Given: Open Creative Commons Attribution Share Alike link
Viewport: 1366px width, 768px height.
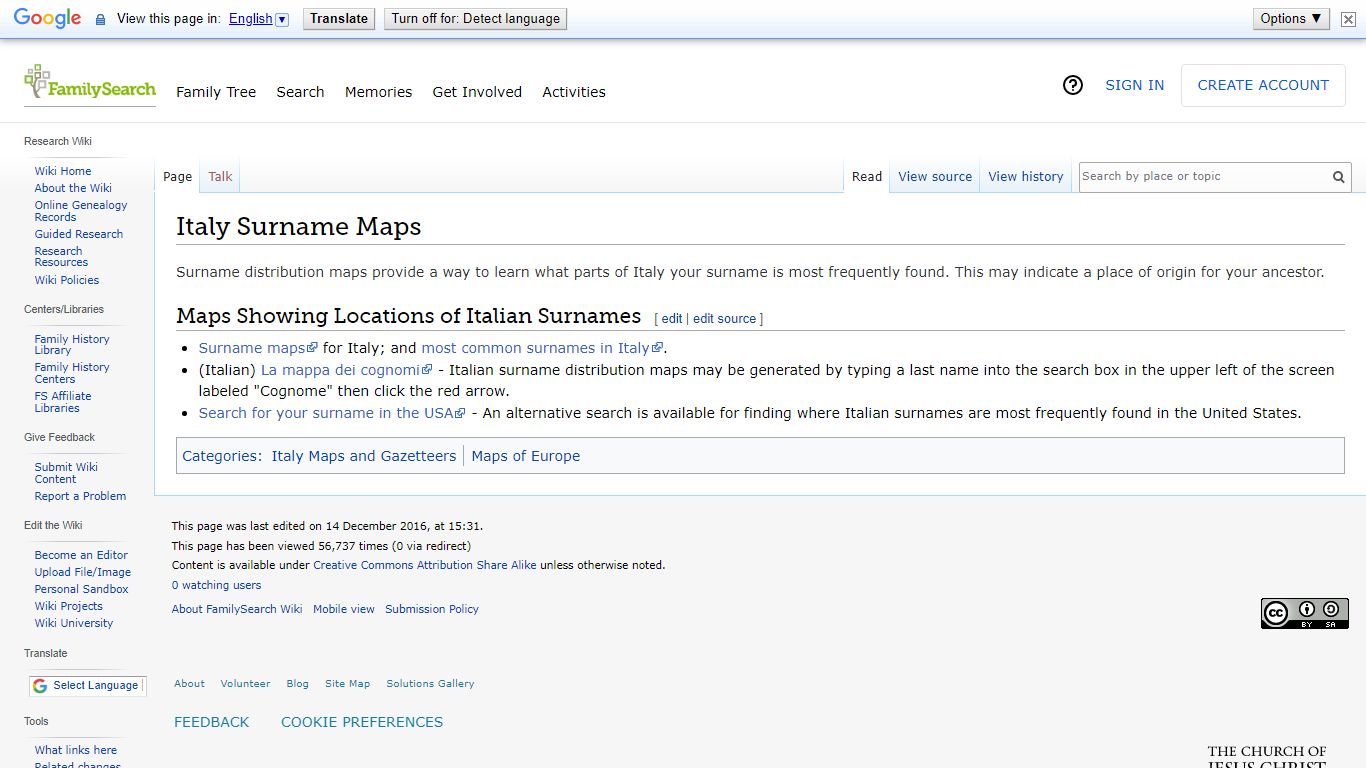Looking at the screenshot, I should click(x=425, y=565).
